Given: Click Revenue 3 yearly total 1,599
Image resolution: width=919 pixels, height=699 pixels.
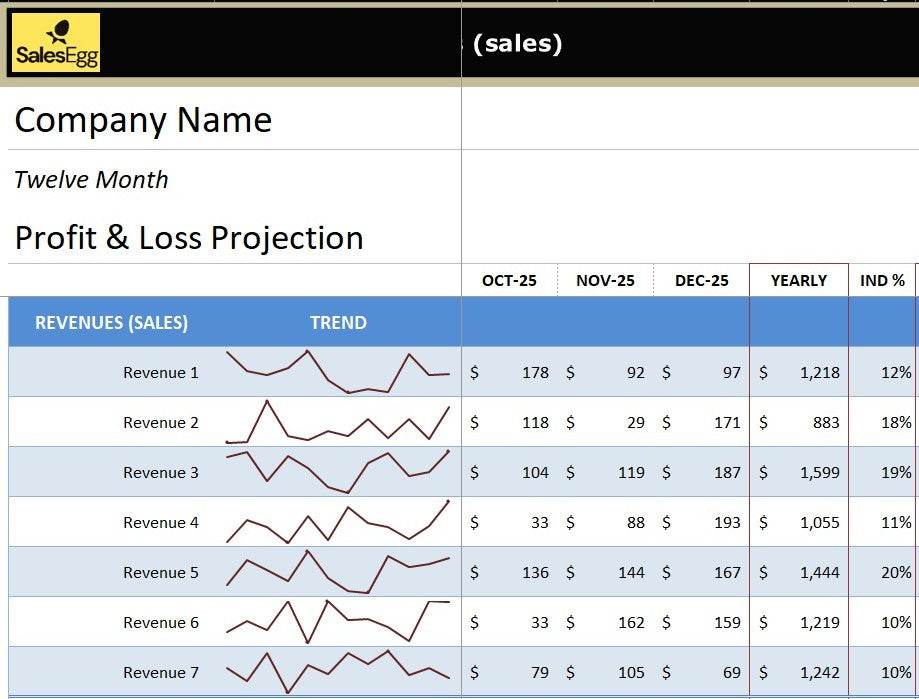Looking at the screenshot, I should 819,472.
